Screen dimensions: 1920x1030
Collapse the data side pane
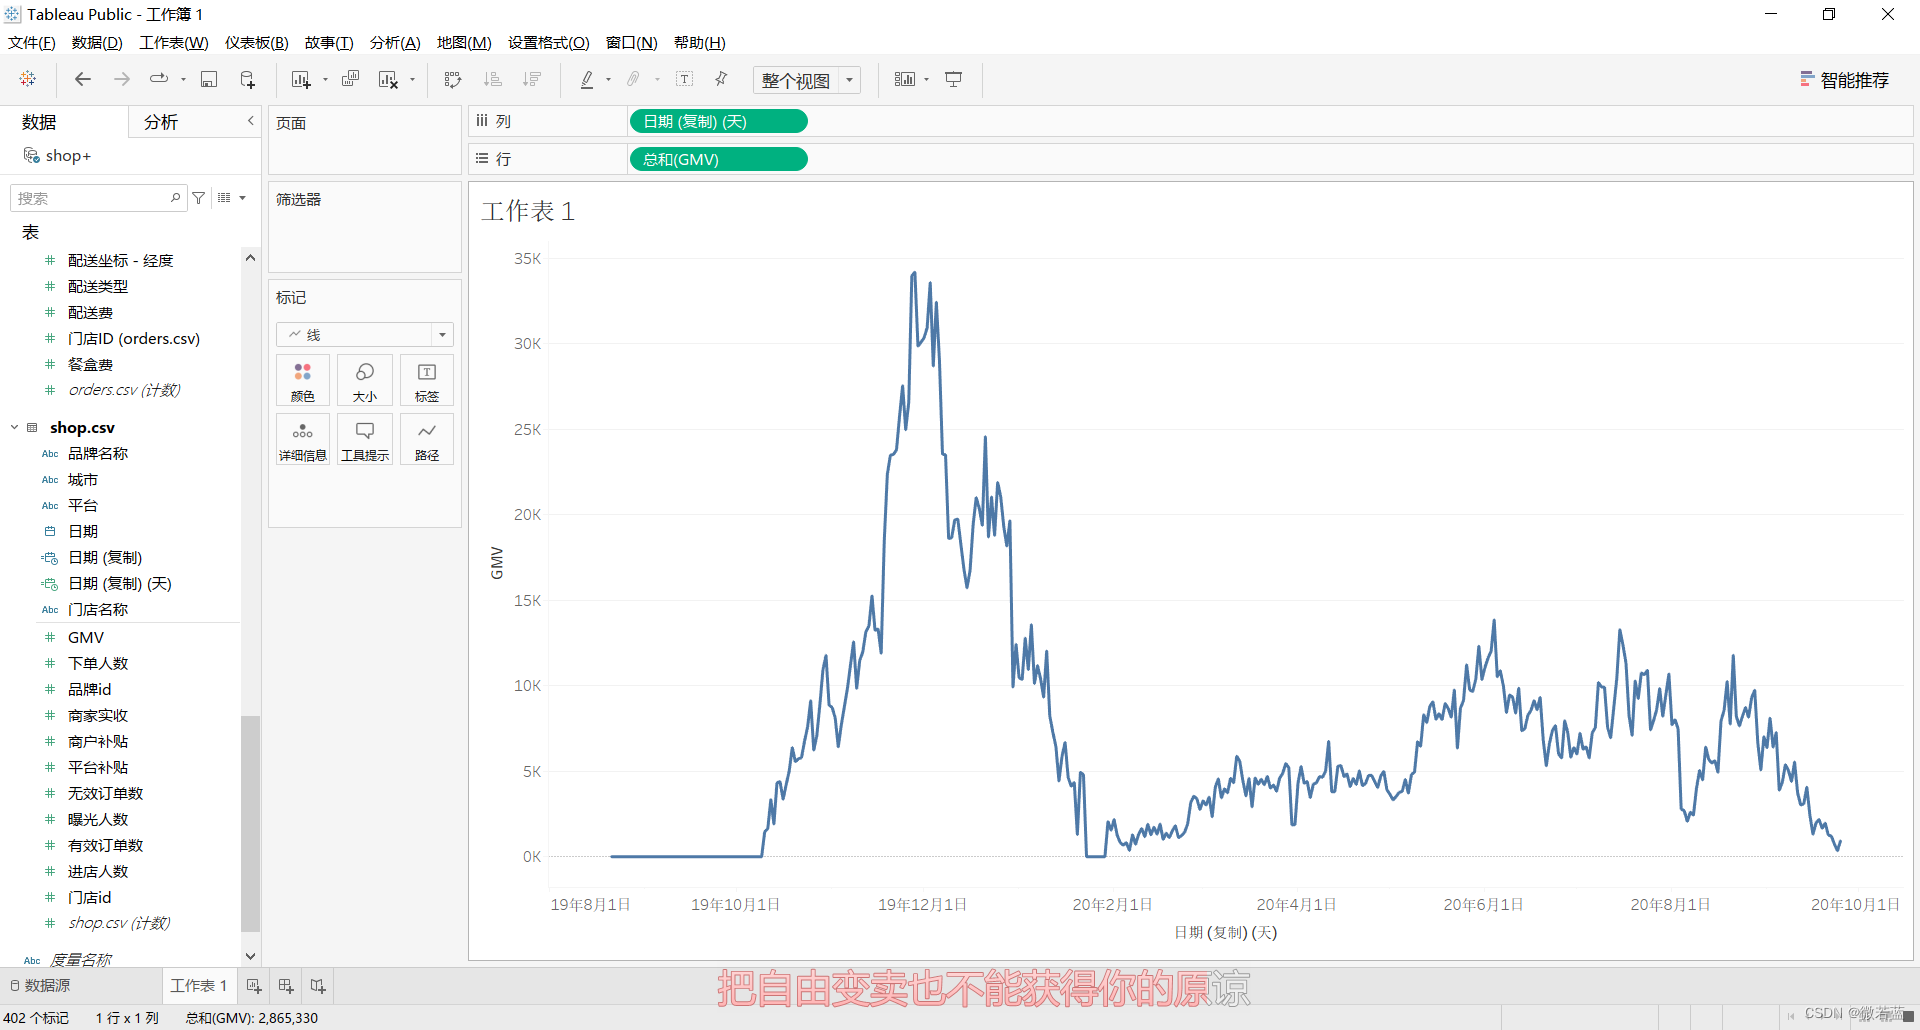click(251, 121)
